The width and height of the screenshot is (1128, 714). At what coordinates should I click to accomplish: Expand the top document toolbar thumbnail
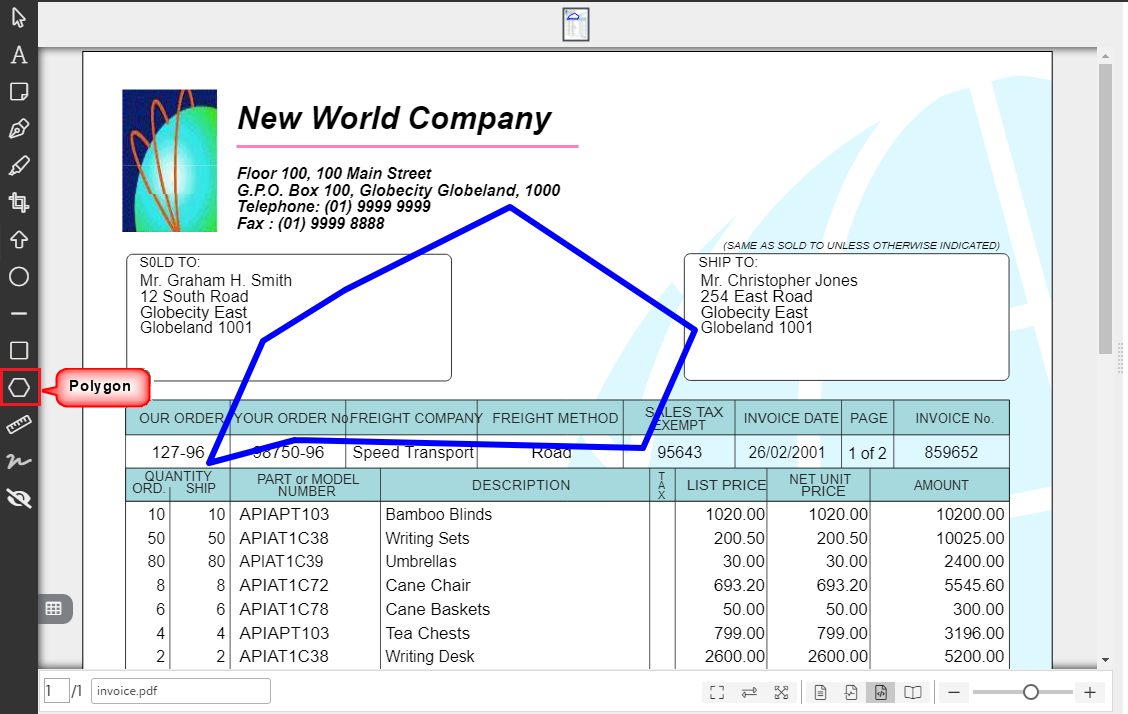pyautogui.click(x=575, y=24)
